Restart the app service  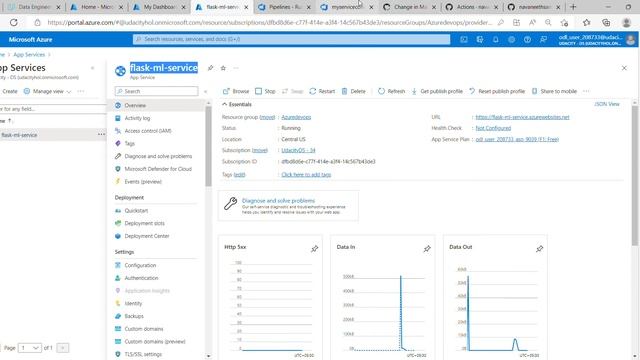coord(322,91)
